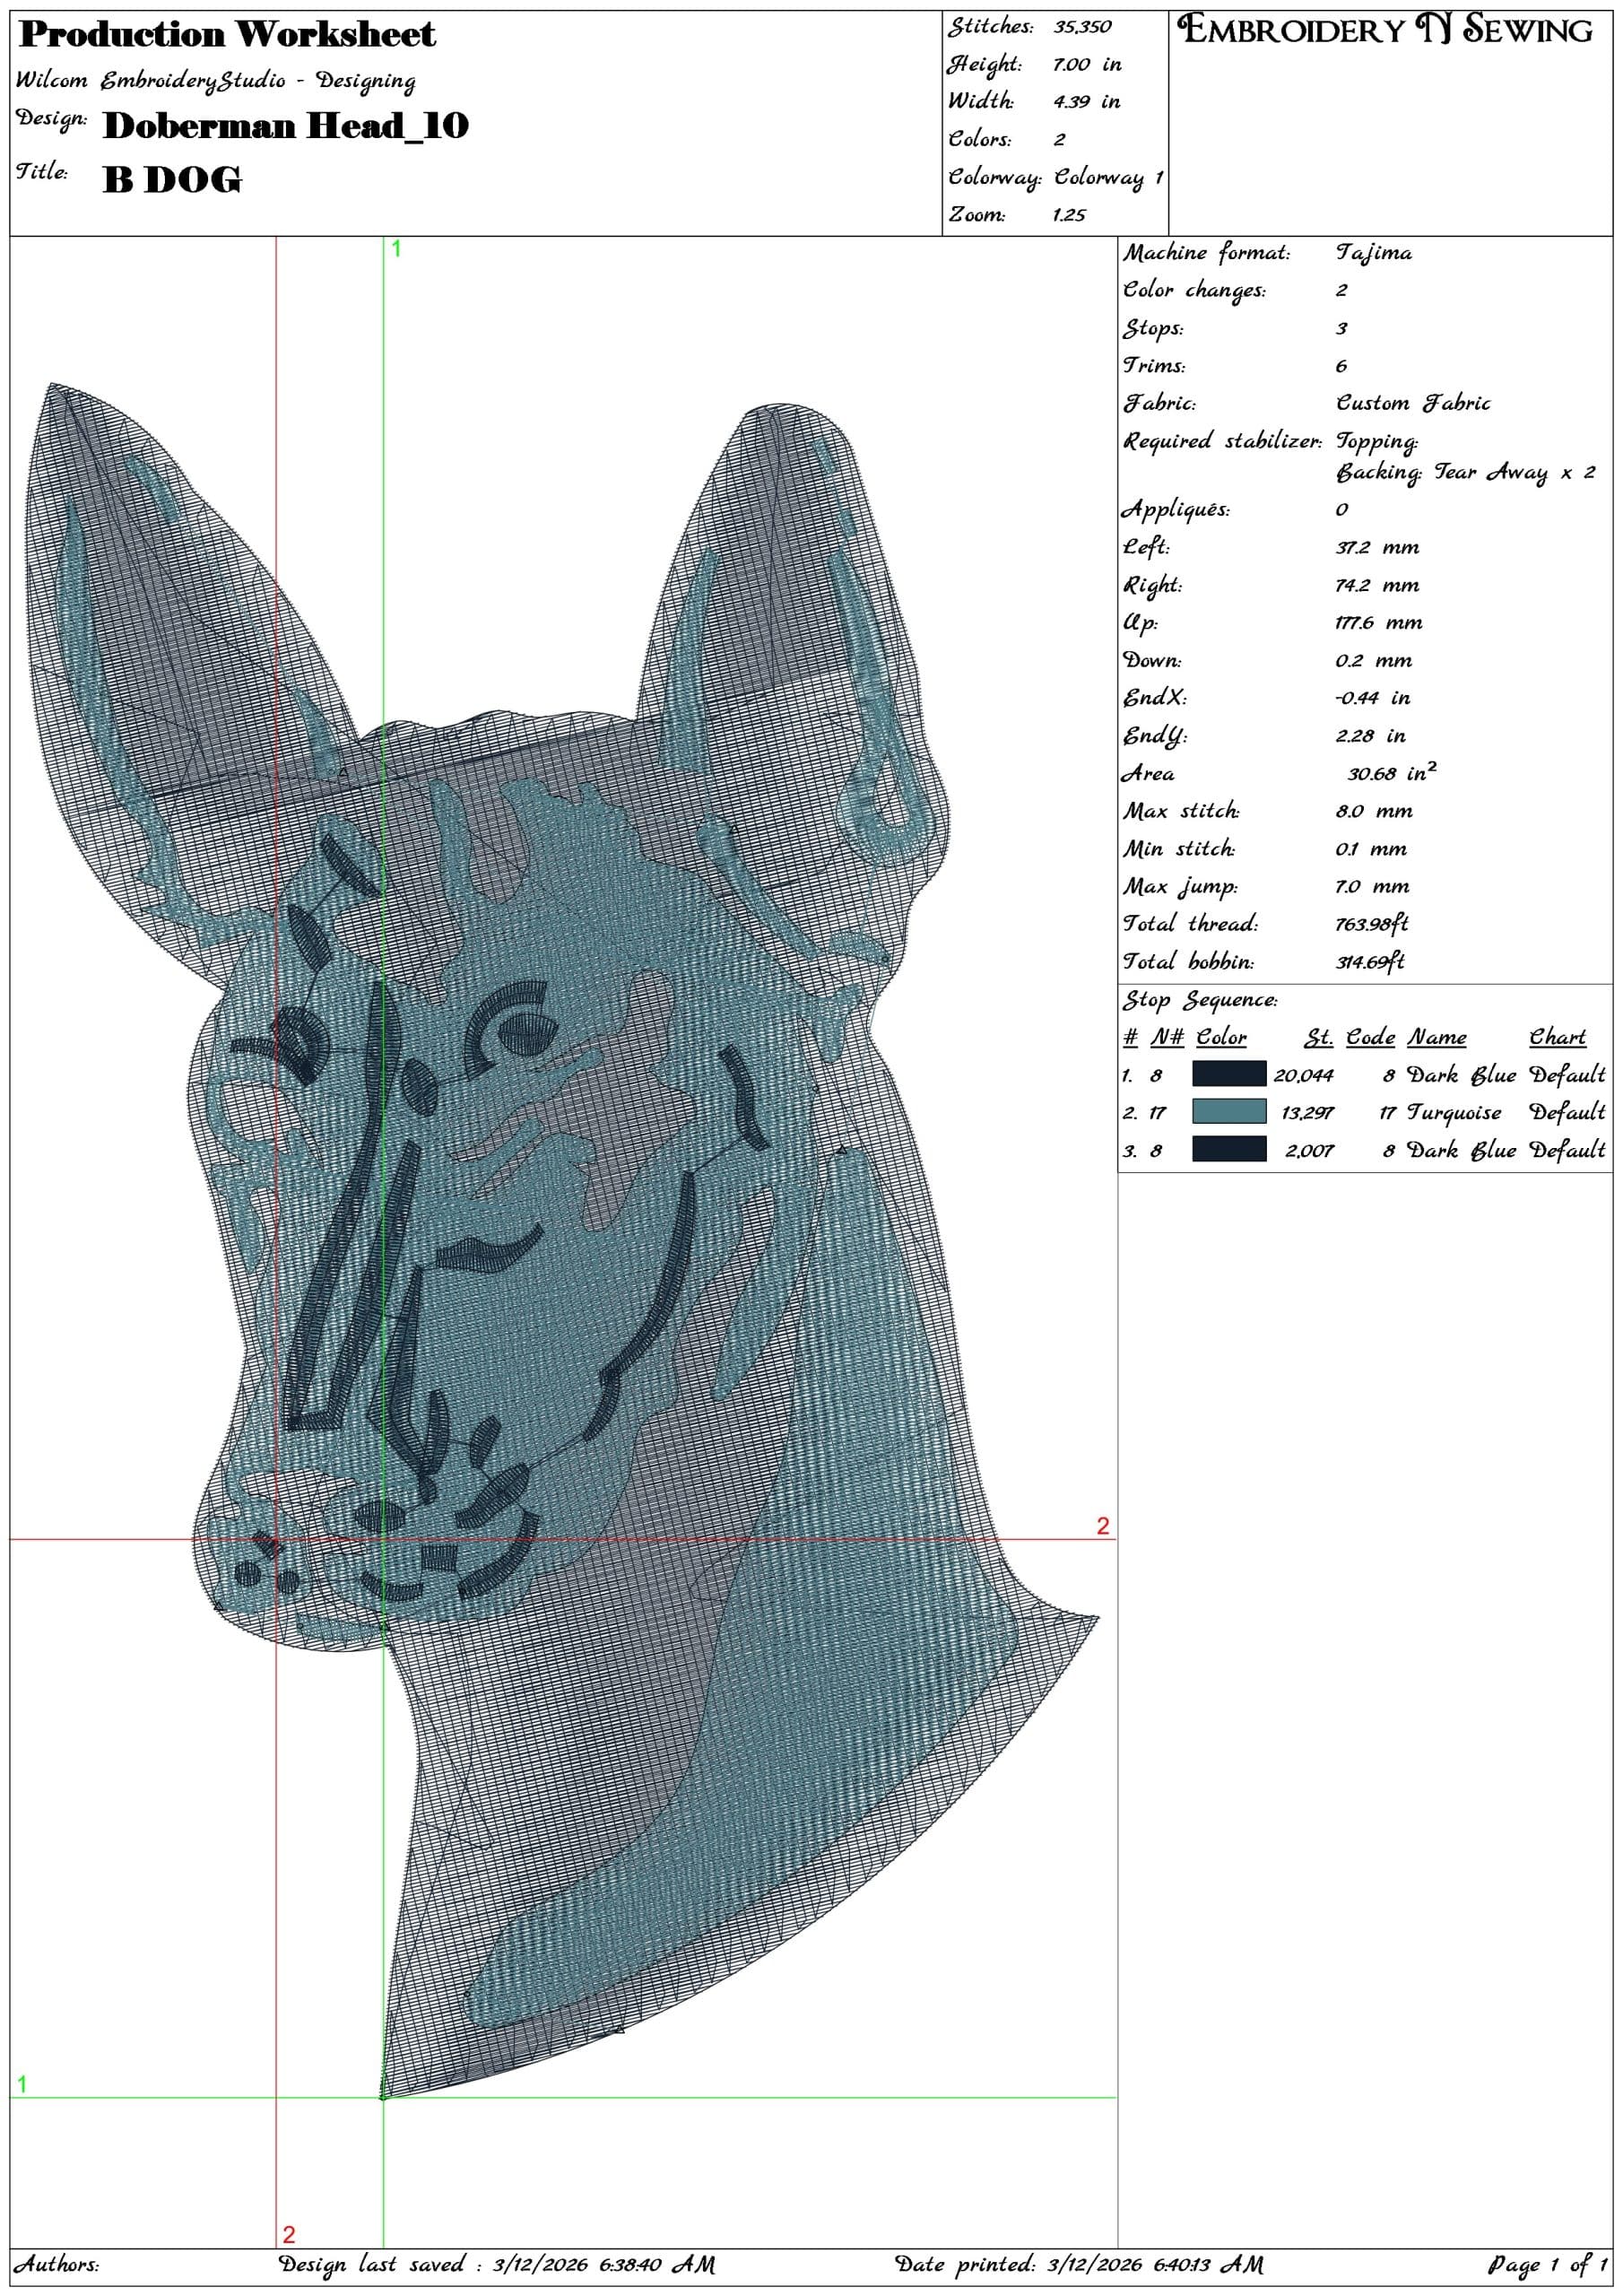1623x2296 pixels.
Task: Click the red '2' marker at the right end of the horizontal guide
Action: pyautogui.click(x=1103, y=1526)
